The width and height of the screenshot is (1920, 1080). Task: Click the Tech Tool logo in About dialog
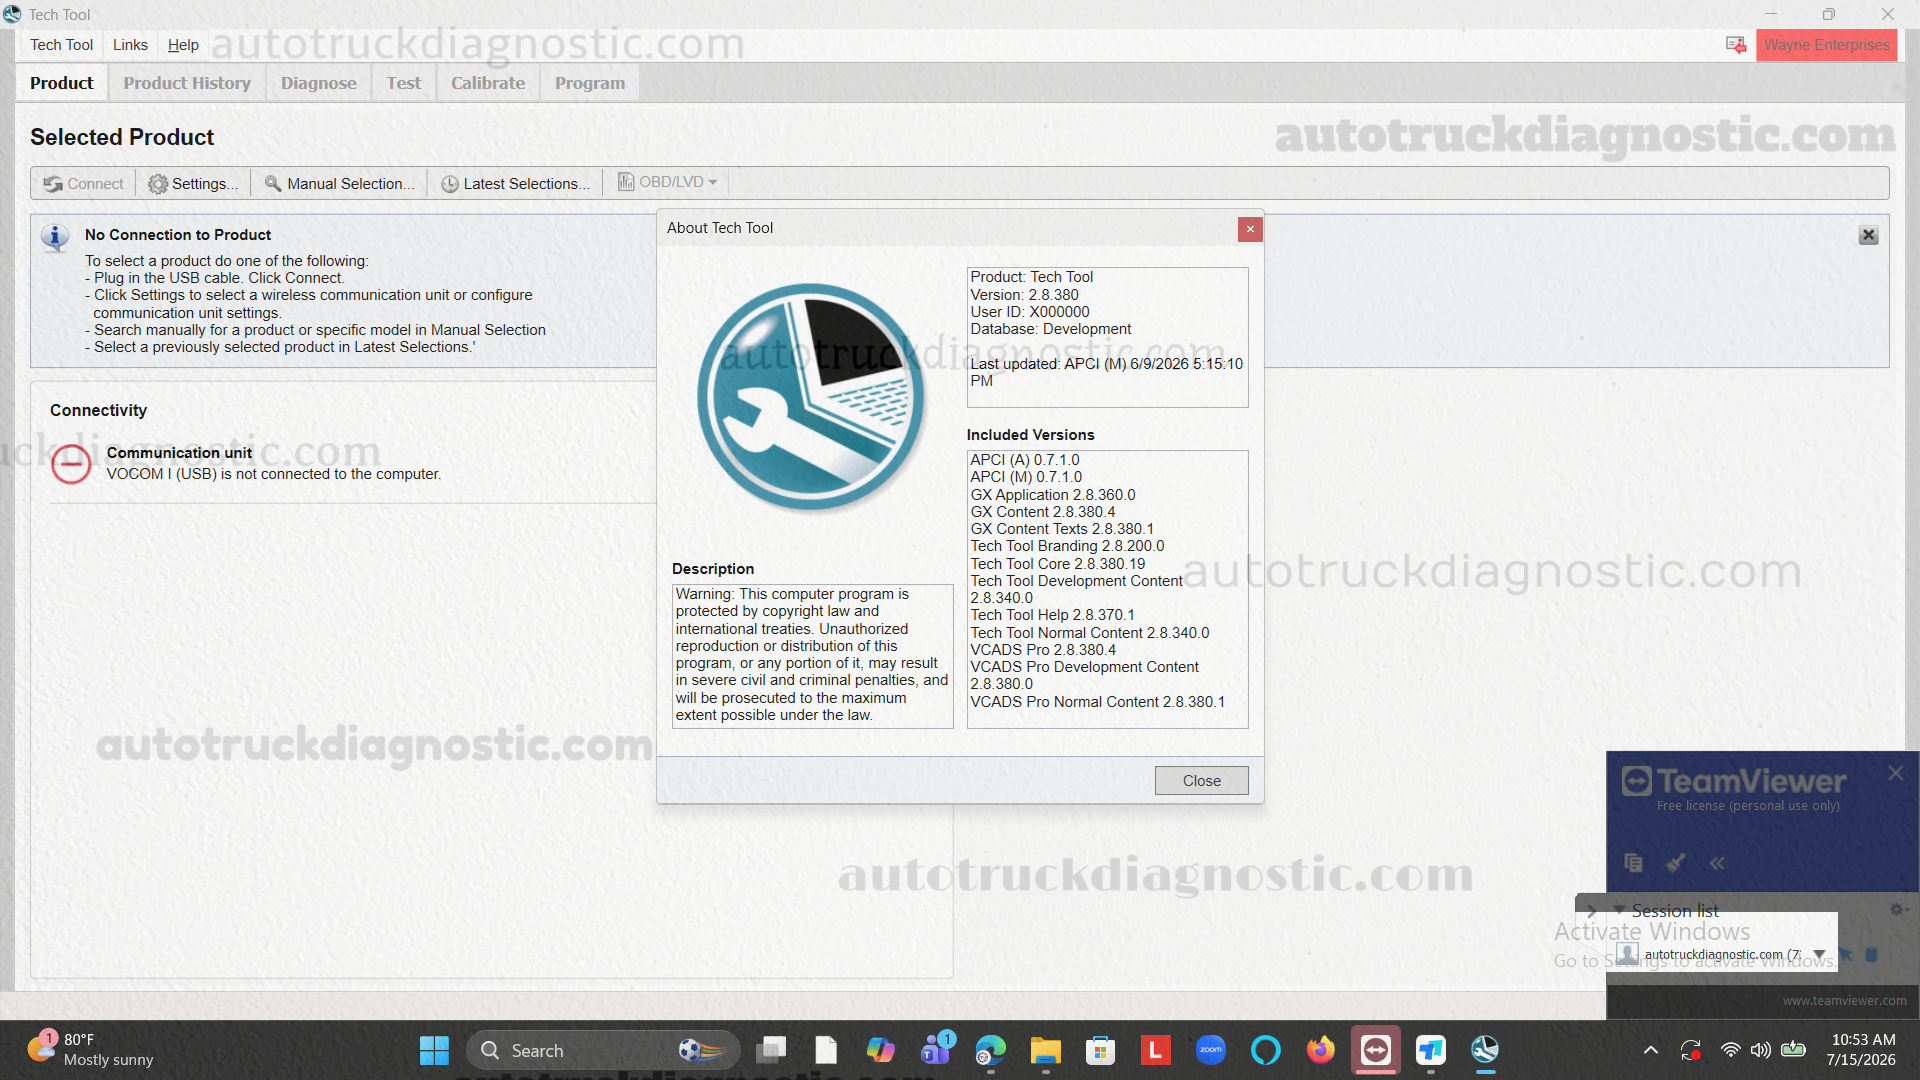810,398
